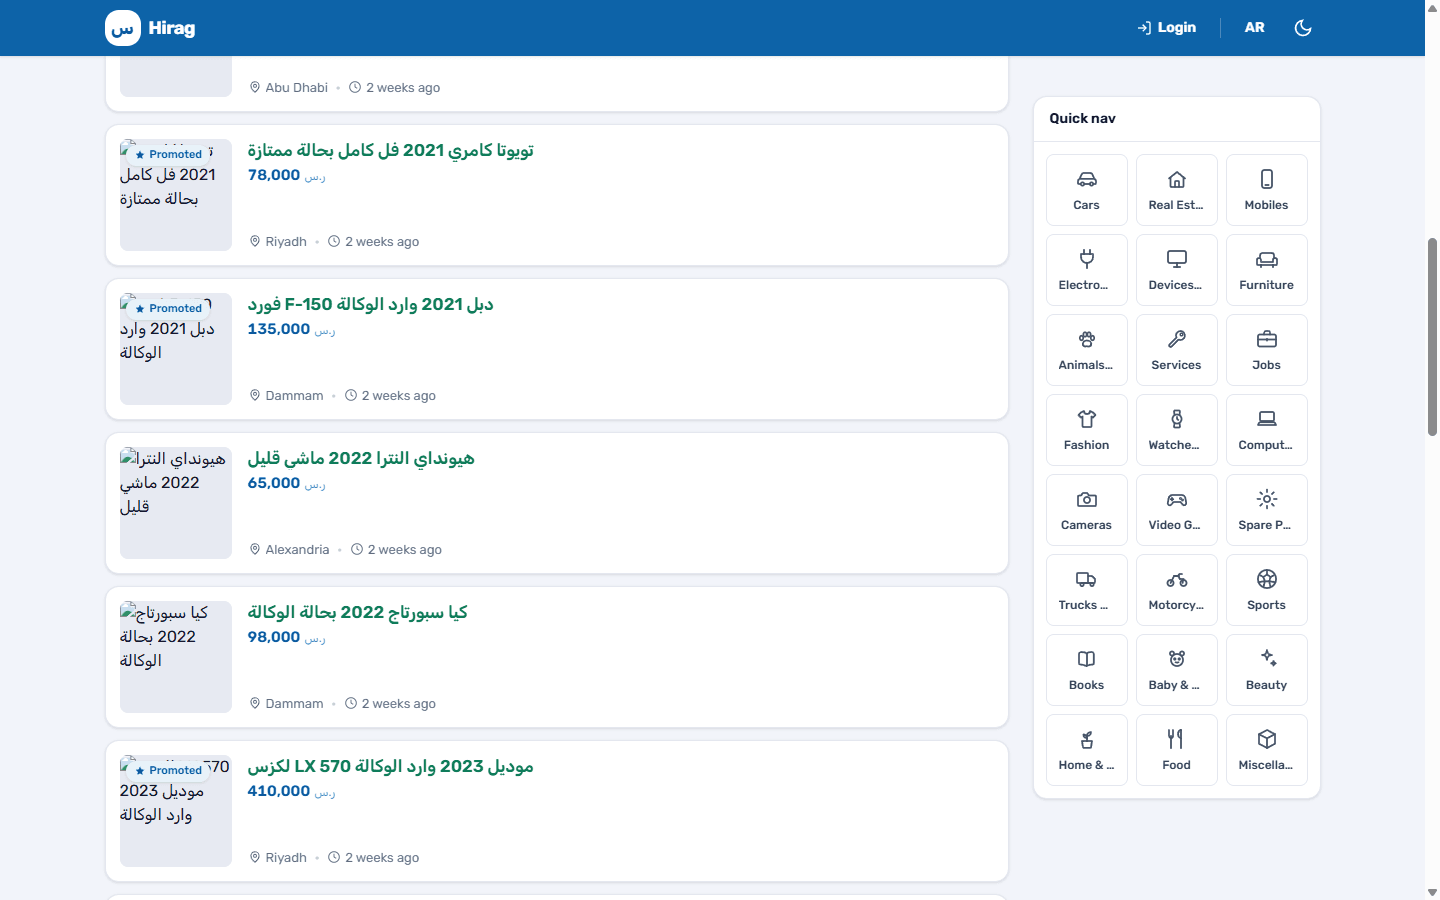The image size is (1440, 900).
Task: Go to the Motorcycles category tile
Action: 1176,590
